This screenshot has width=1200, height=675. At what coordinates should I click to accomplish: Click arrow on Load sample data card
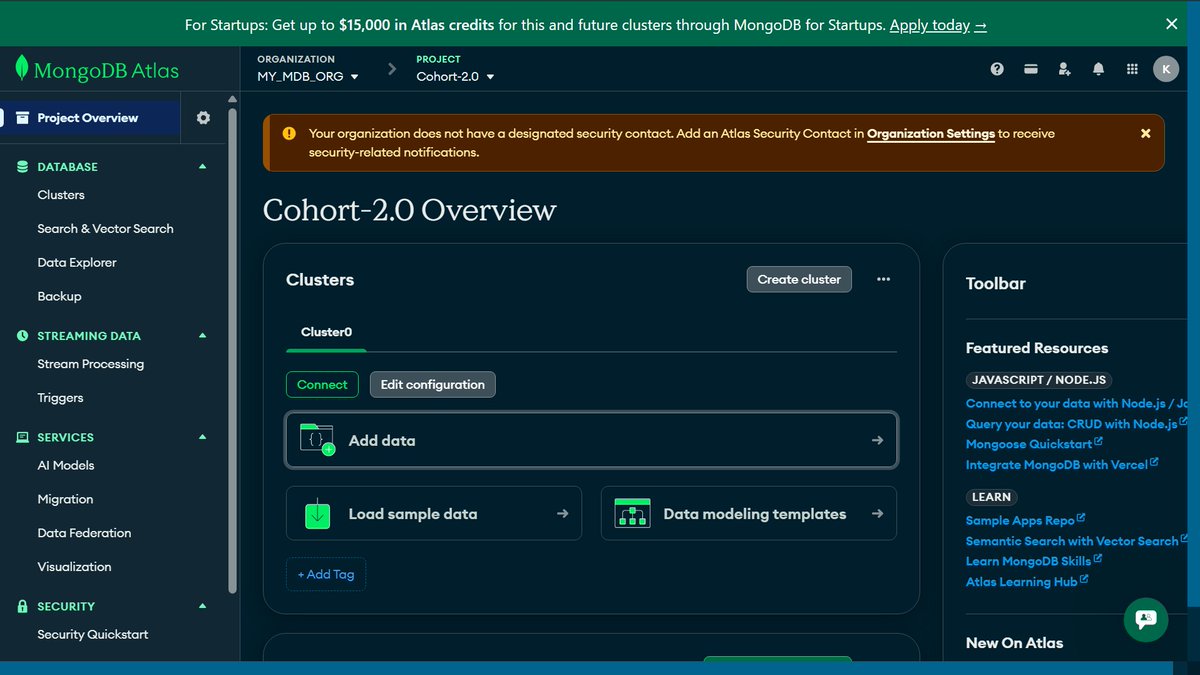pyautogui.click(x=562, y=514)
